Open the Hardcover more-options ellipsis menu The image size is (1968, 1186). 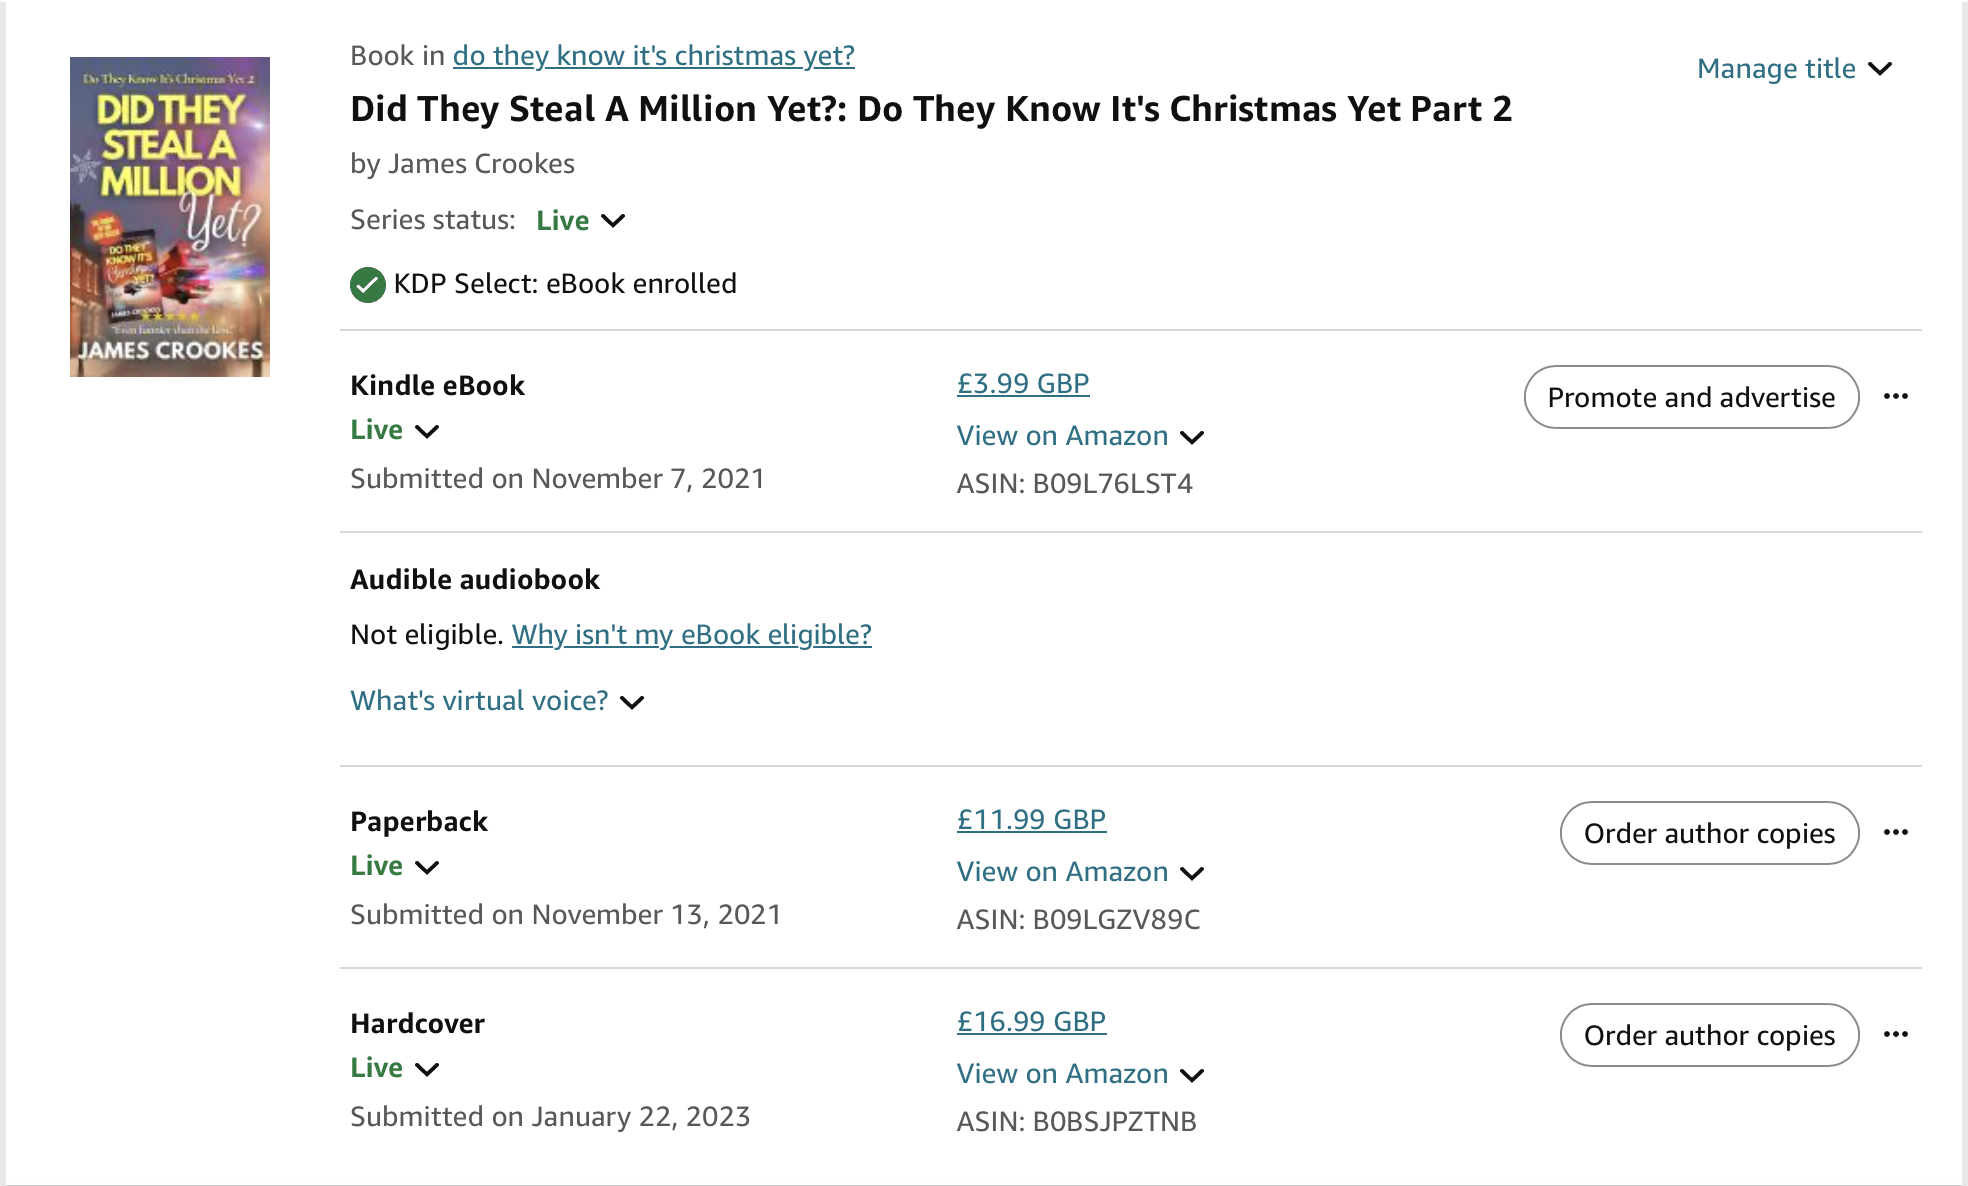1895,1035
